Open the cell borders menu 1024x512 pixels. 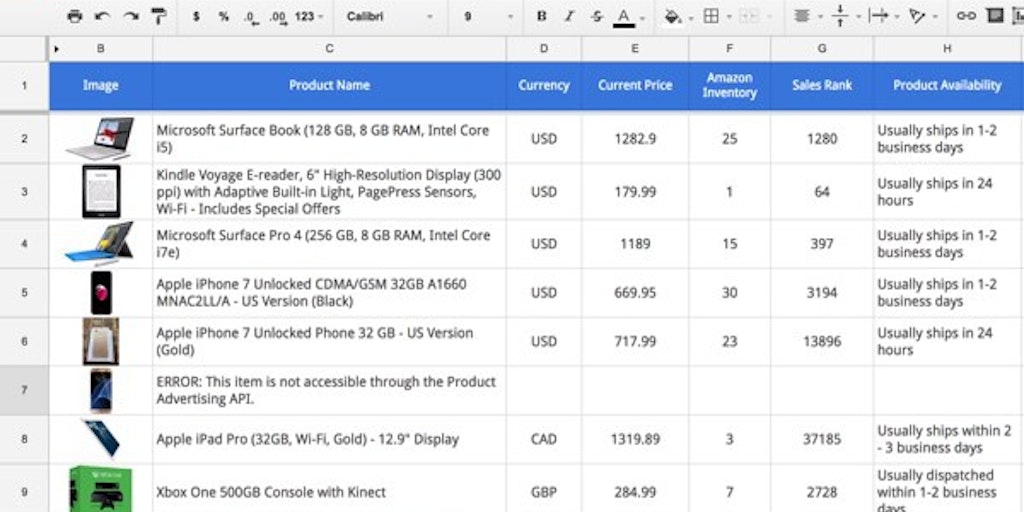pos(711,16)
